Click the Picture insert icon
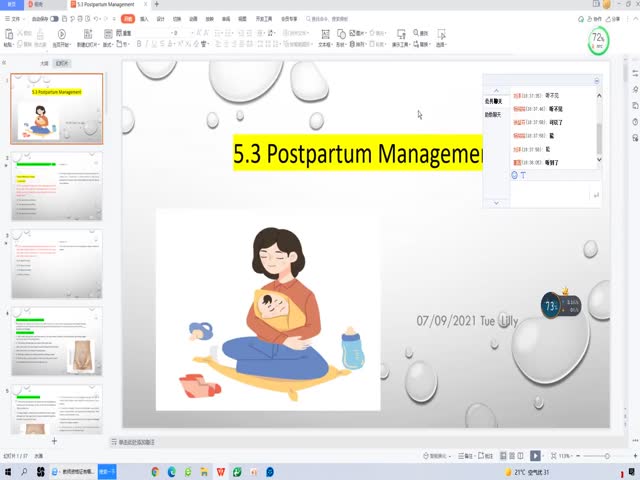Screen dimensions: 640x480 (353, 33)
